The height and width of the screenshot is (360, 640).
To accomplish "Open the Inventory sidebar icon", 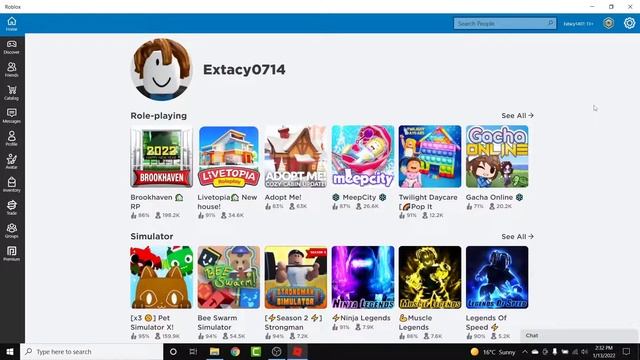I will (x=11, y=184).
